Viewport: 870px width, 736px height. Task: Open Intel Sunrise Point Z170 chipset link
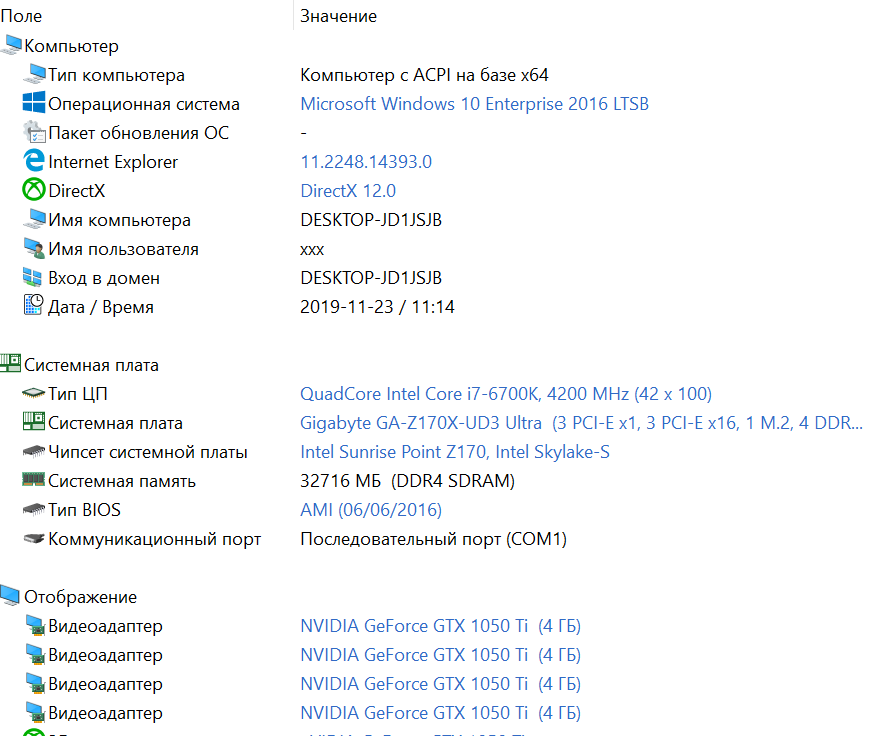(455, 452)
